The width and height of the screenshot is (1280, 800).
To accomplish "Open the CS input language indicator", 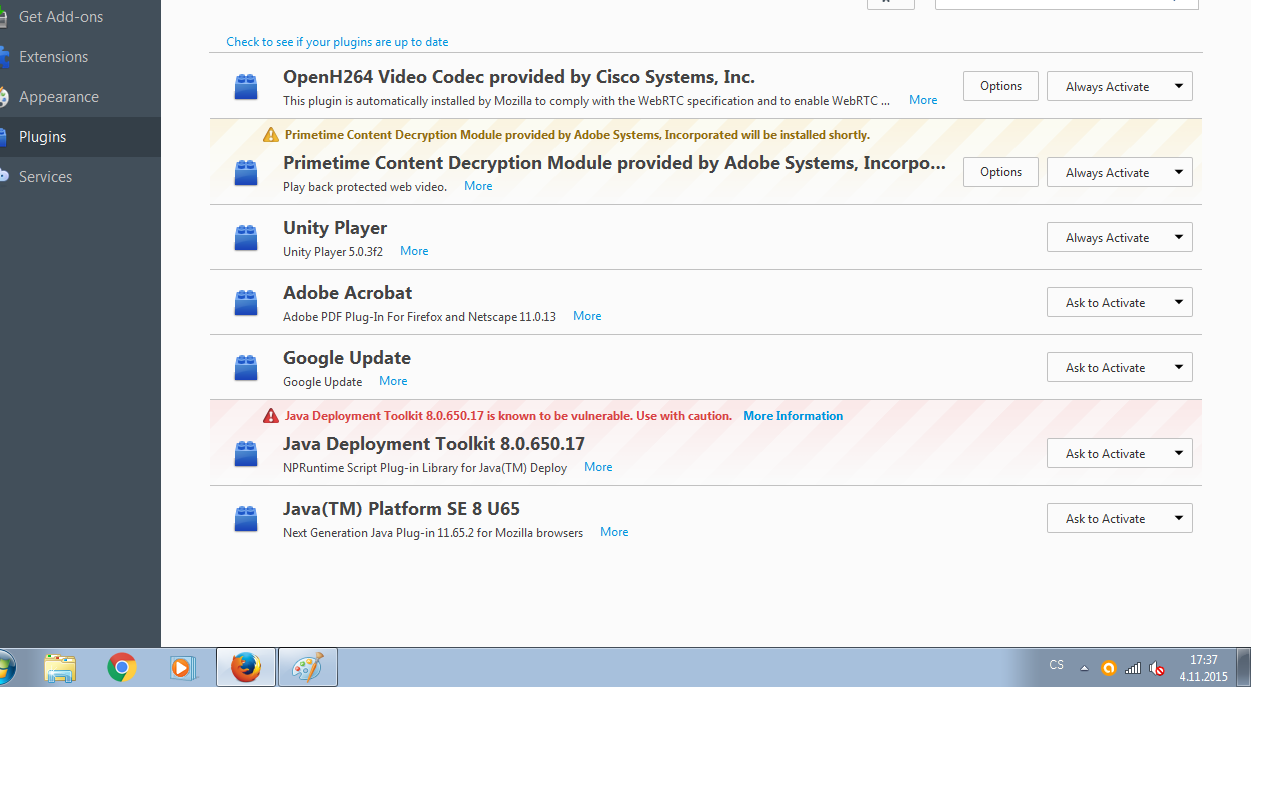I will [x=1057, y=666].
